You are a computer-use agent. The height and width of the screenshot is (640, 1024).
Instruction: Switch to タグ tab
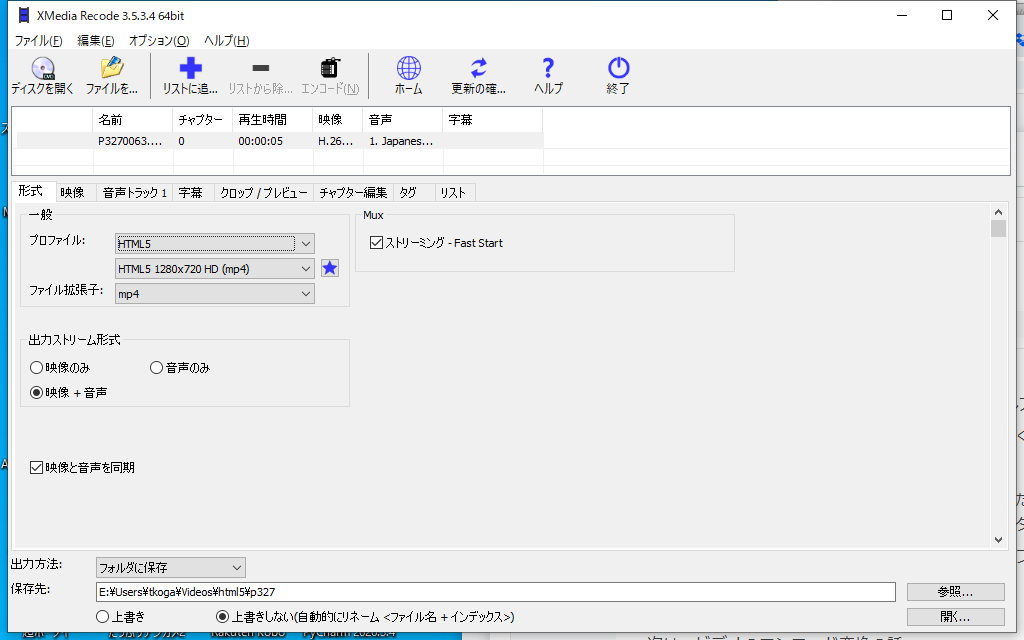coord(408,193)
